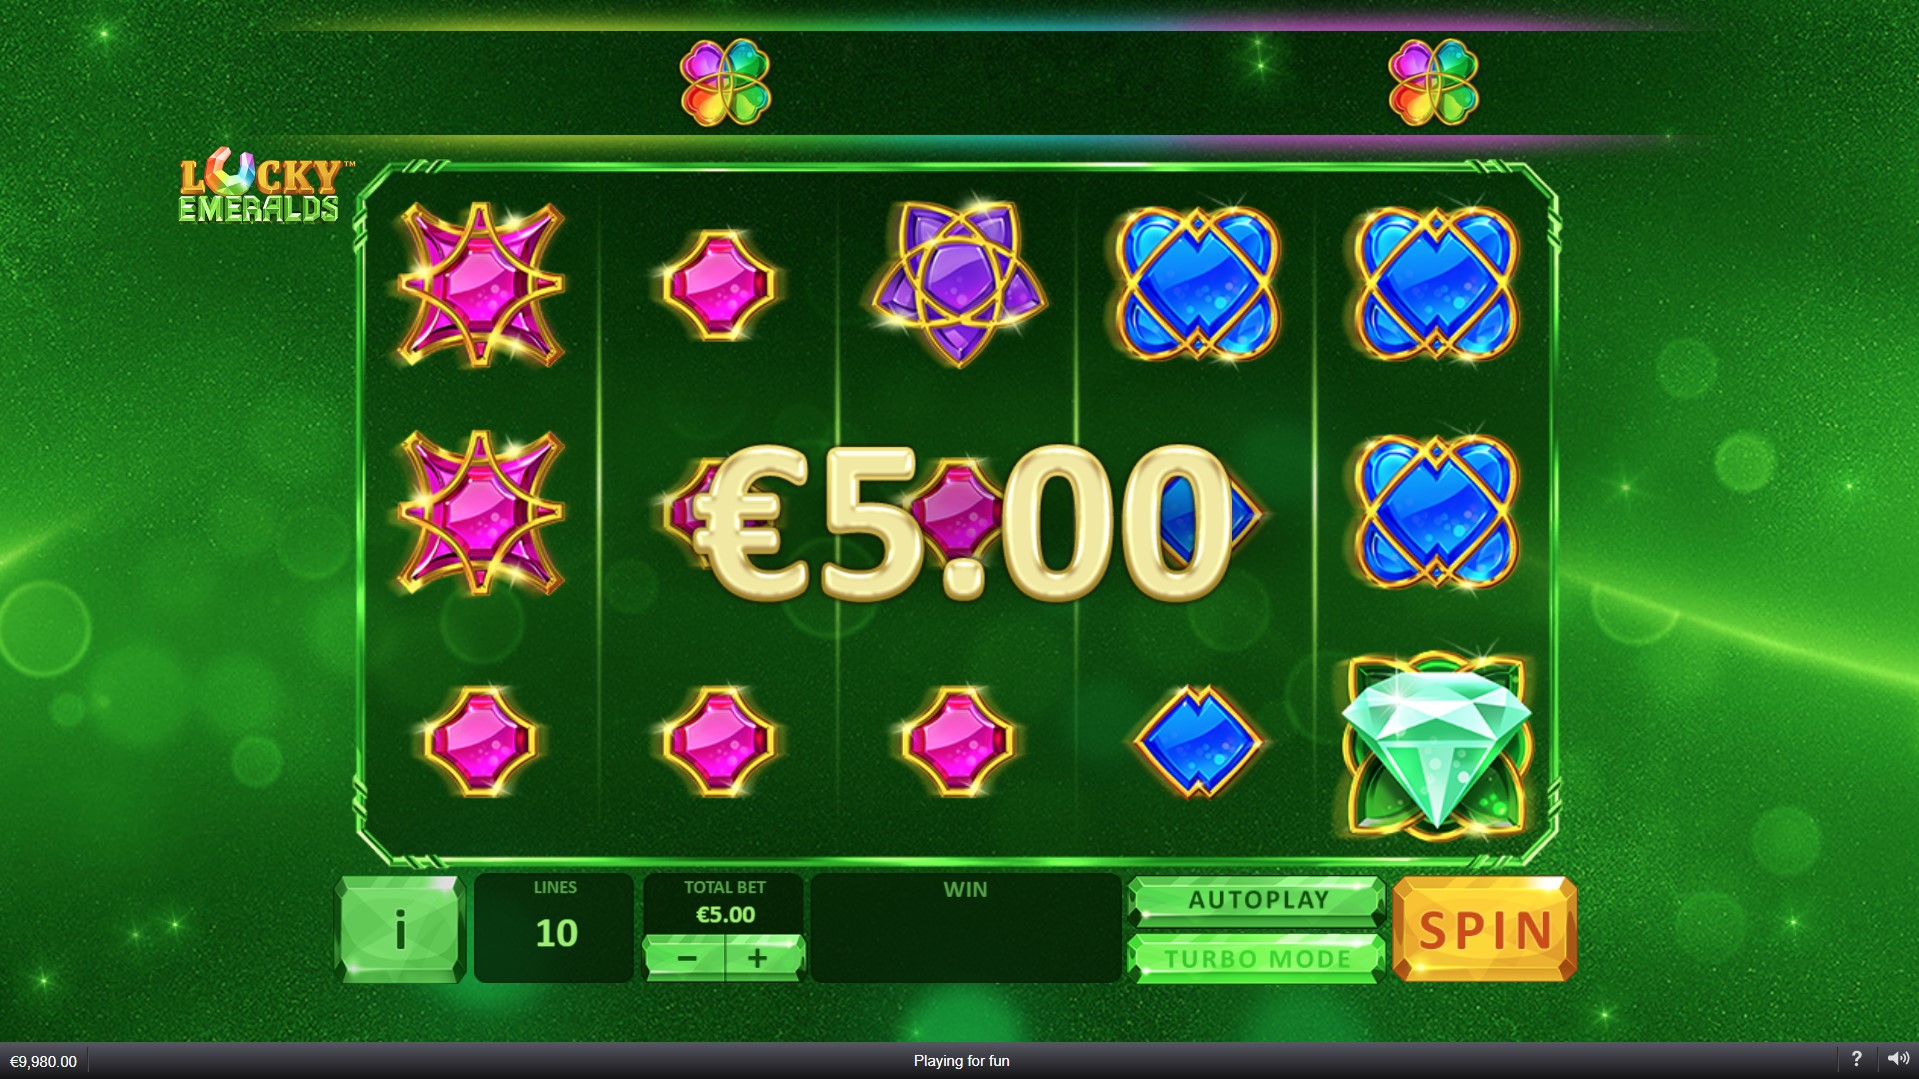Click the left rainbow clover icon

tap(725, 82)
